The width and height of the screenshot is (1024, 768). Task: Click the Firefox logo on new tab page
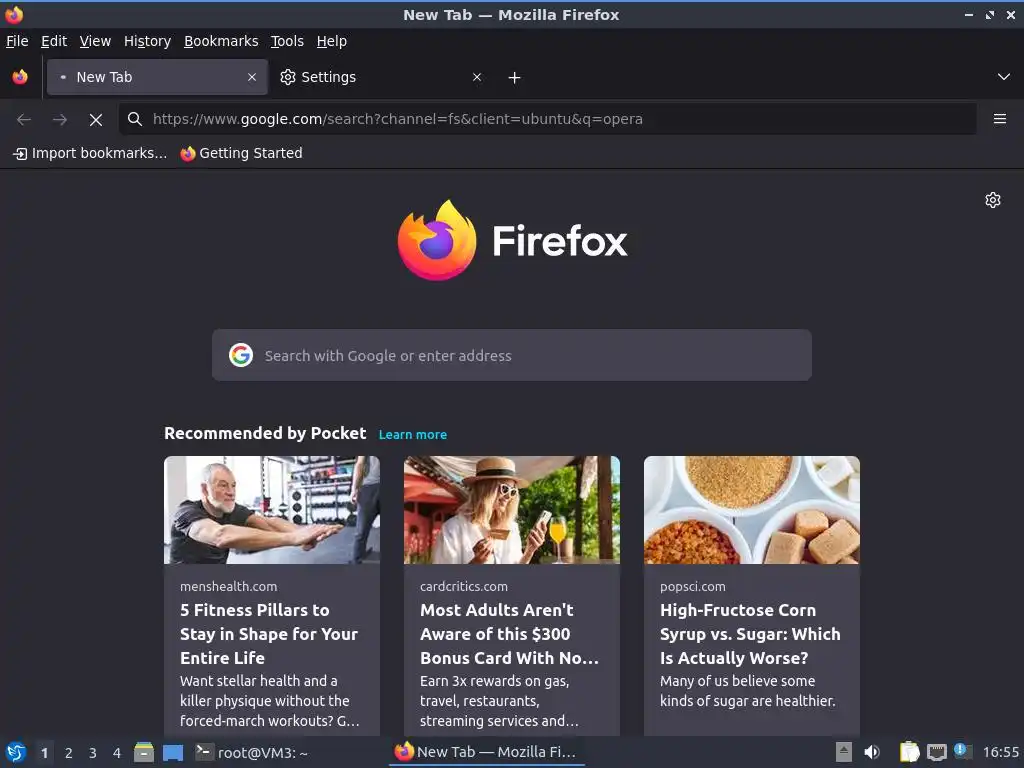[512, 240]
